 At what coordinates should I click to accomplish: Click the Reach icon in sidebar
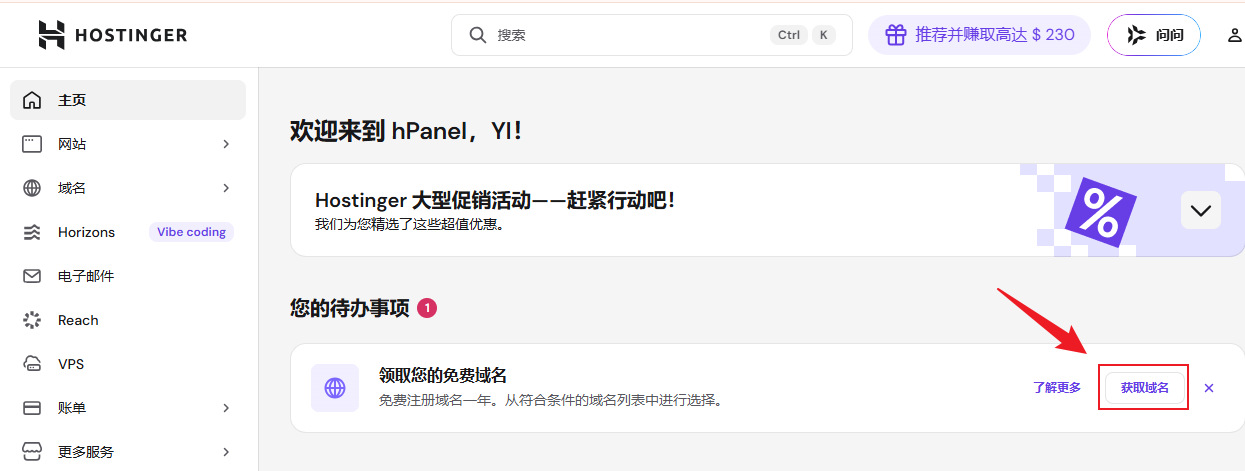pyautogui.click(x=32, y=320)
